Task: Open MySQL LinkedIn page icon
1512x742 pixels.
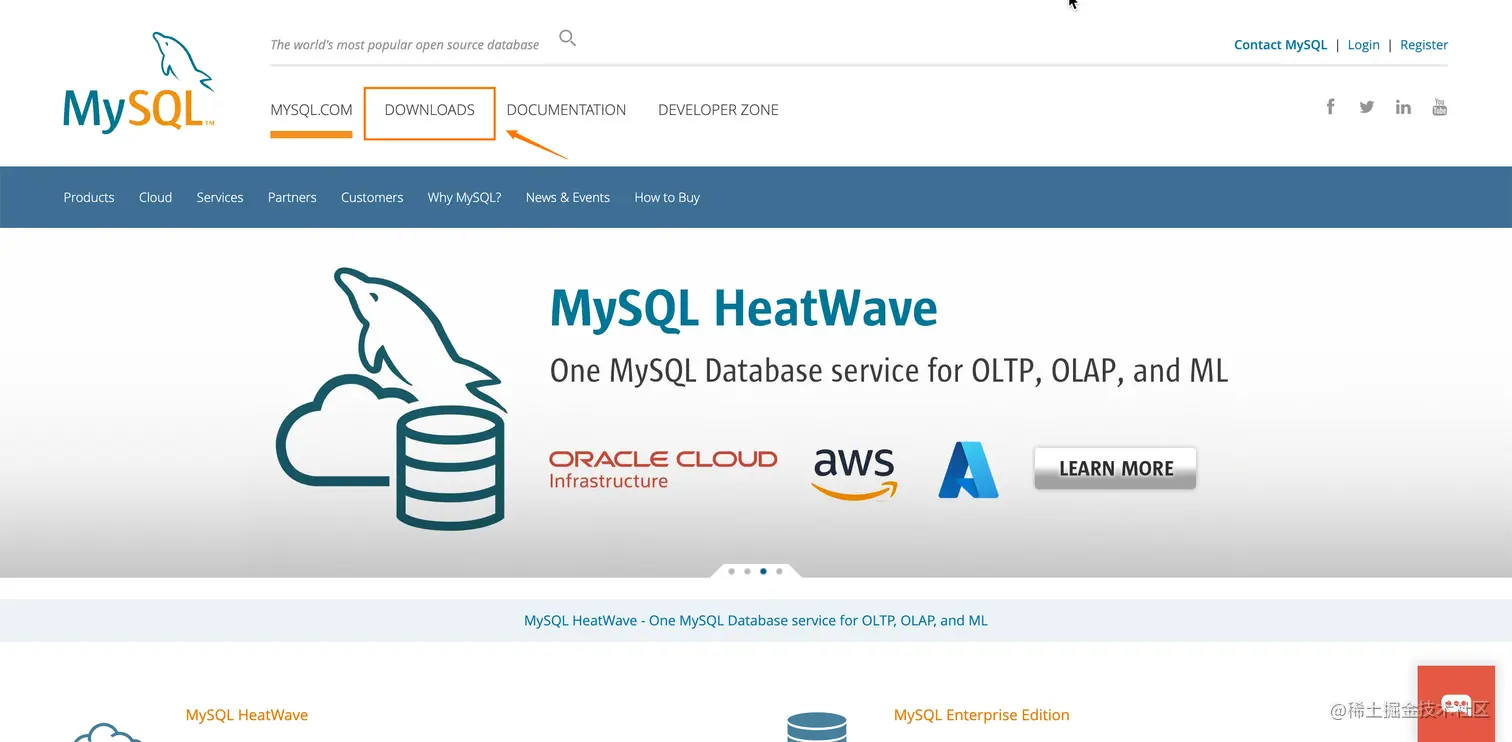Action: point(1403,107)
